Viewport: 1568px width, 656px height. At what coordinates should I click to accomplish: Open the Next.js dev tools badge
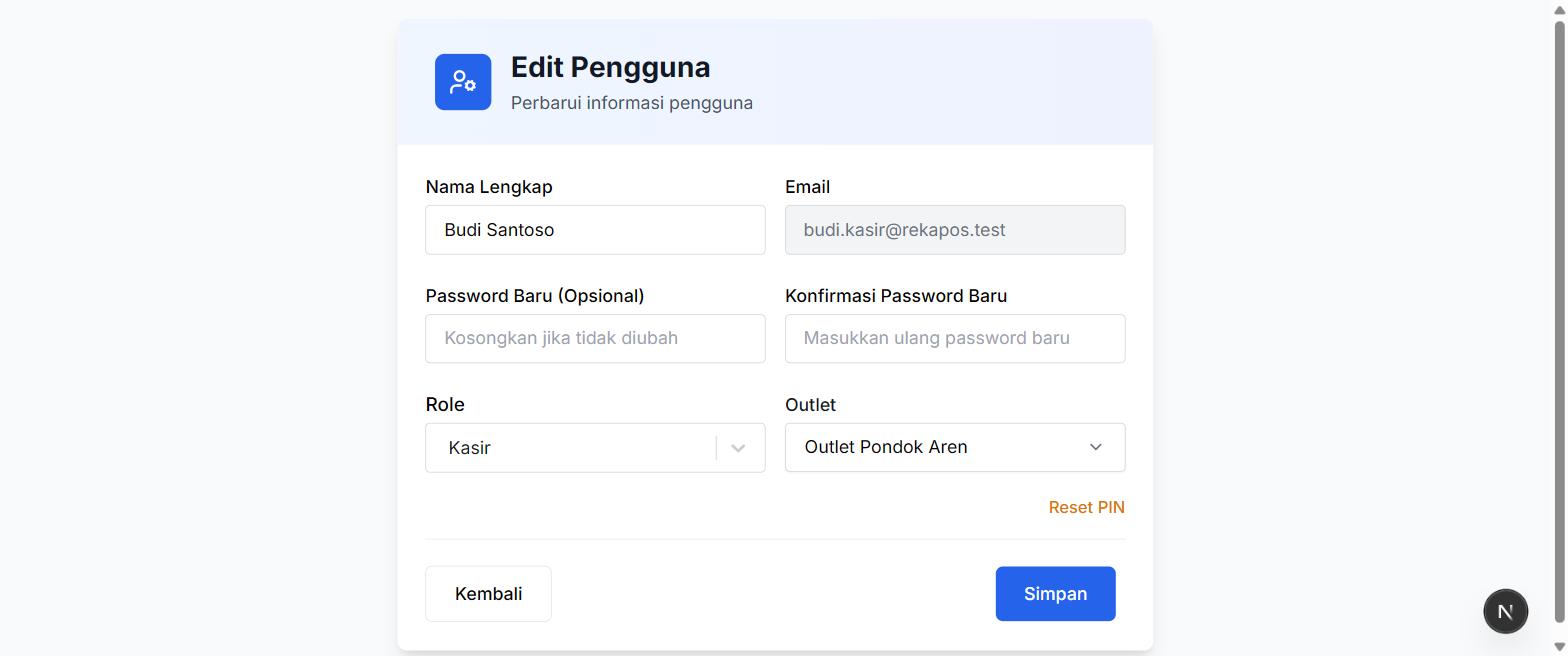coord(1505,611)
